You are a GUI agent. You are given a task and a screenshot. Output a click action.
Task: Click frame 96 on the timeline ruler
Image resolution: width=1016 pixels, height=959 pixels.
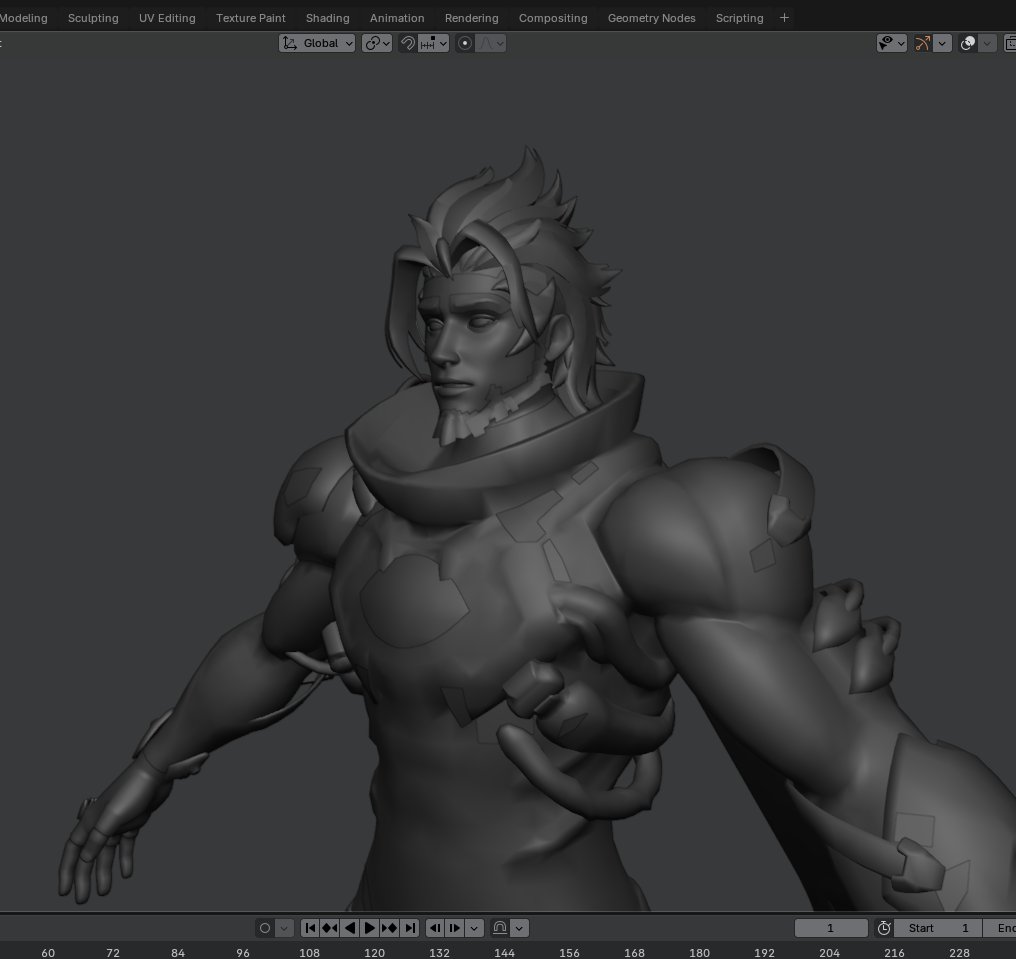(243, 953)
